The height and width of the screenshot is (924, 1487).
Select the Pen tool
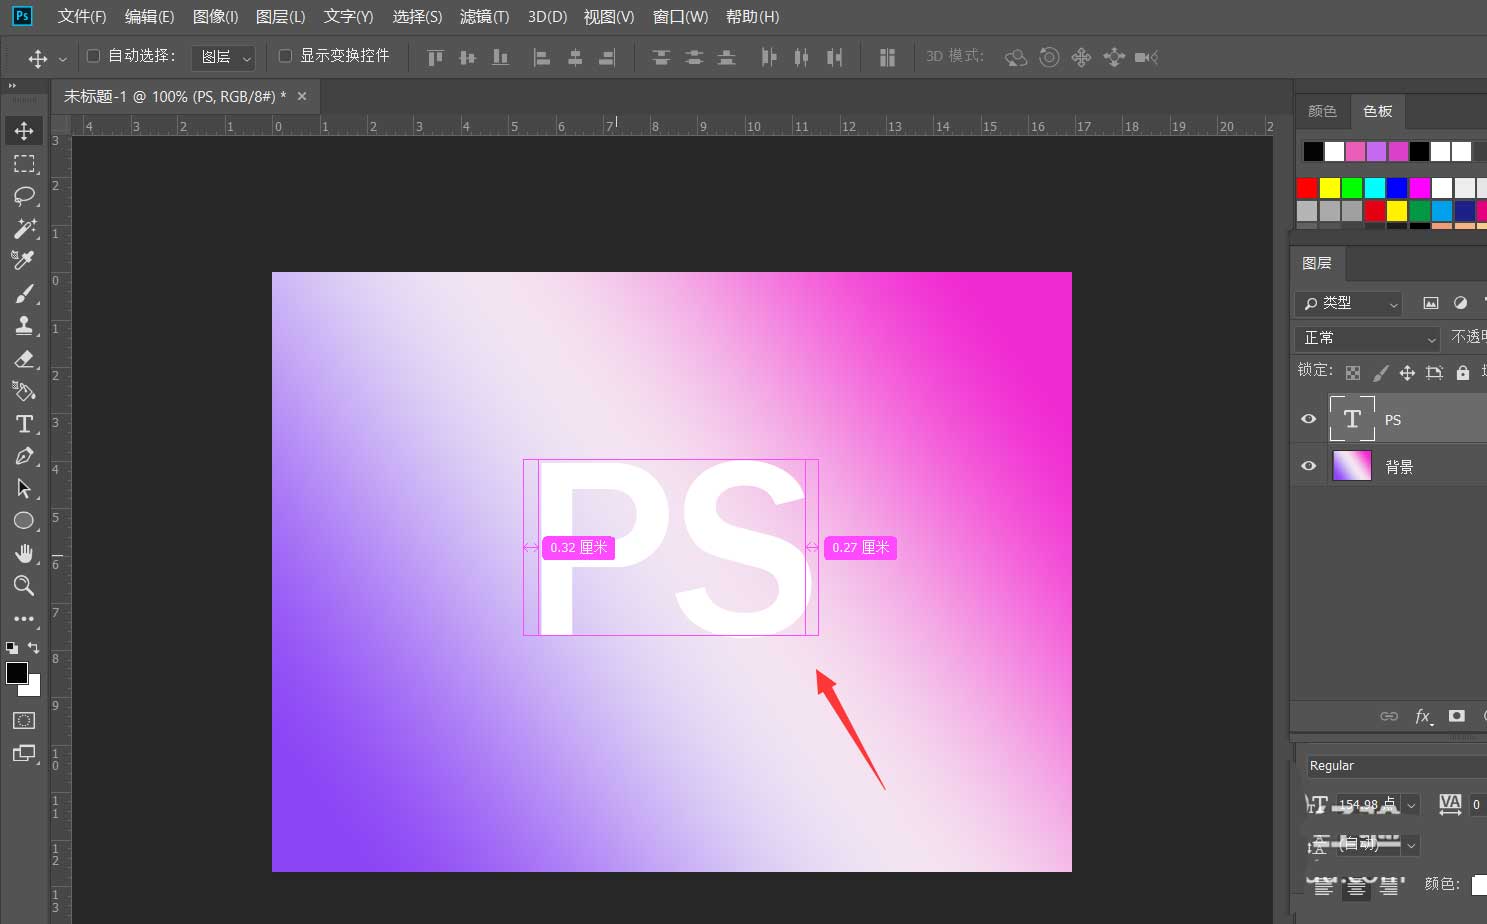(24, 456)
